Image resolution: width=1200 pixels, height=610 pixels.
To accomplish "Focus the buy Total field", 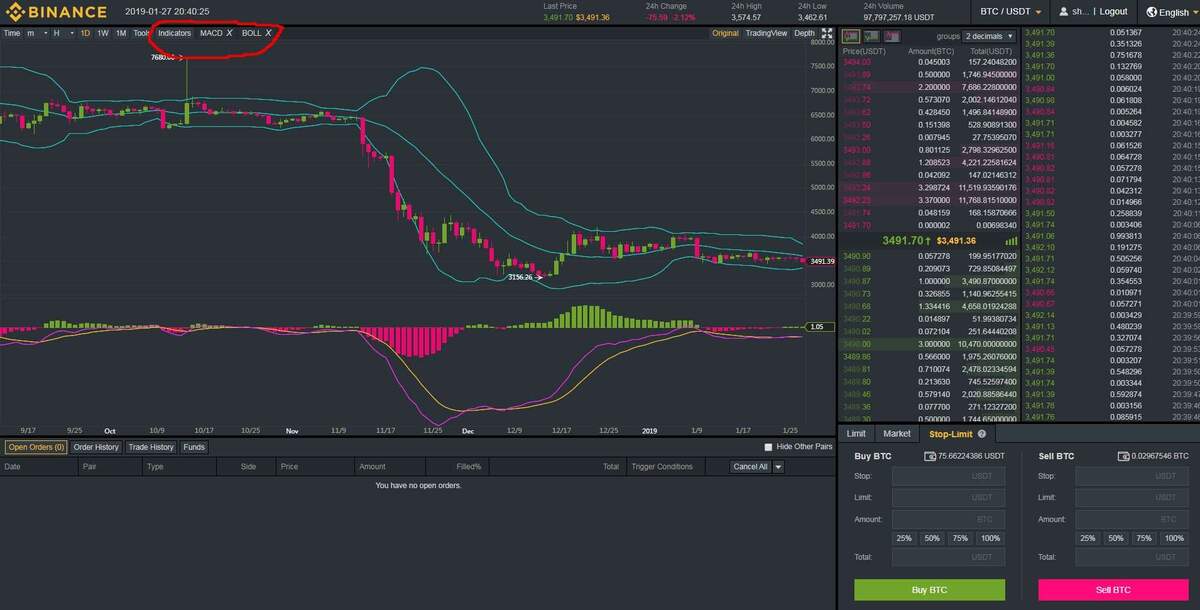I will point(948,557).
